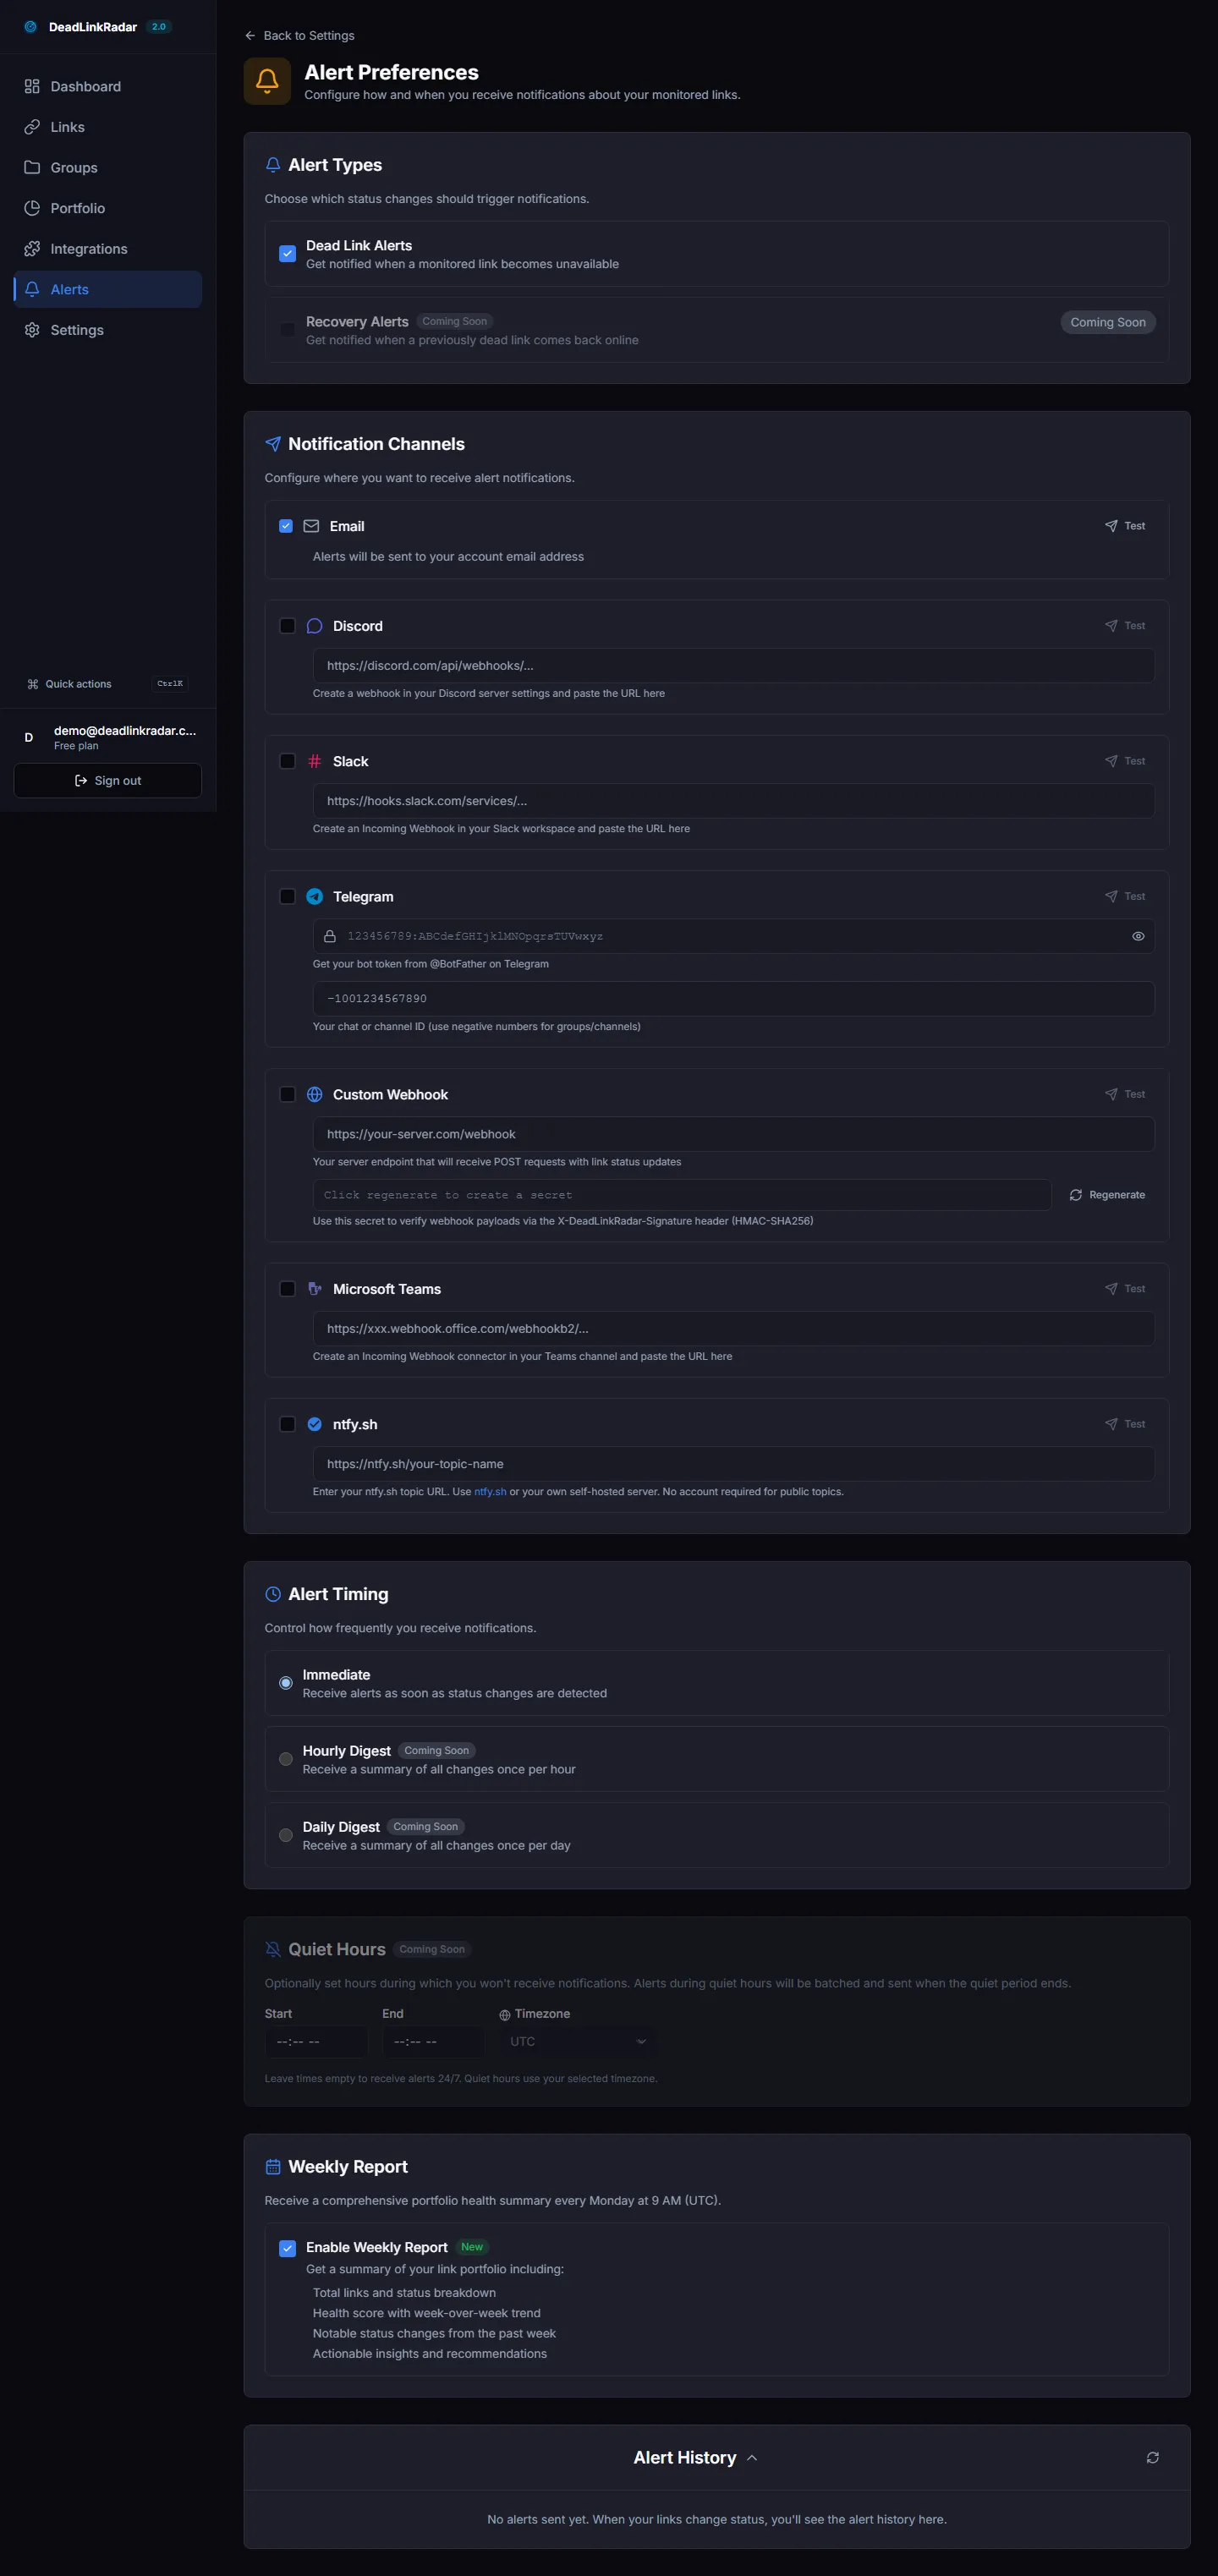Click the refresh icon in Alert History

[1152, 2457]
